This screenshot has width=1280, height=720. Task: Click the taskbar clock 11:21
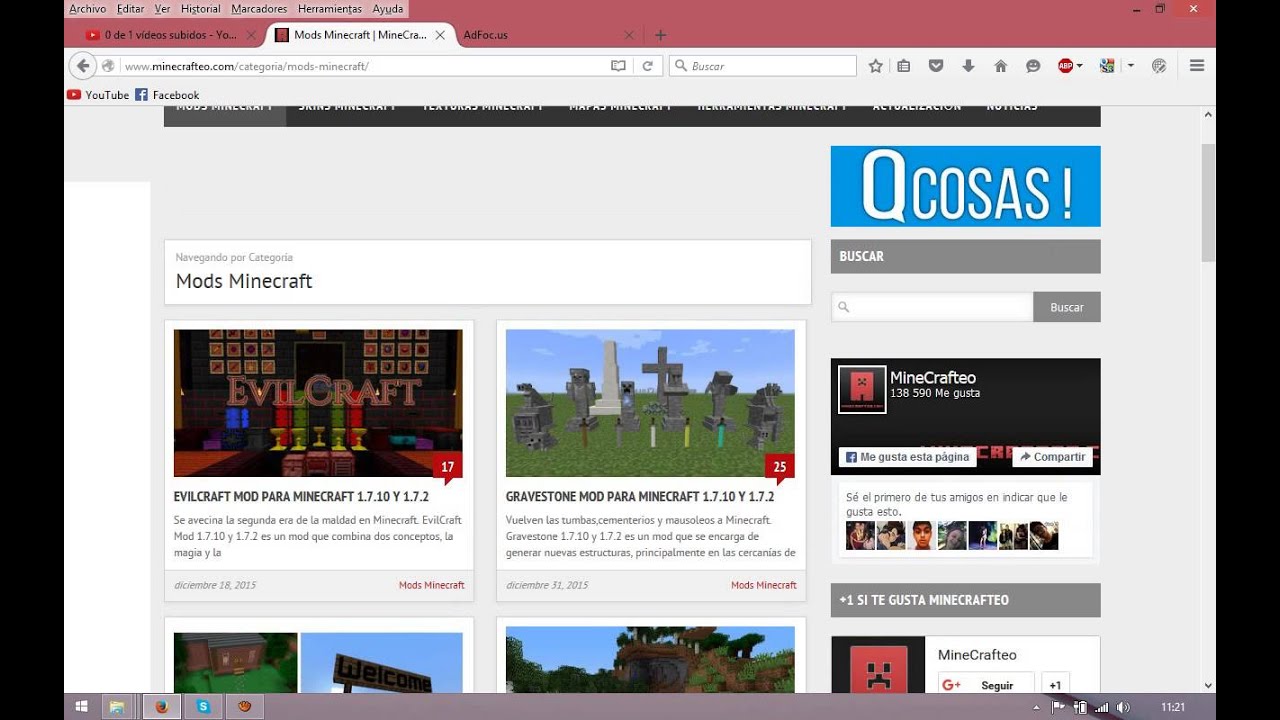pyautogui.click(x=1173, y=707)
